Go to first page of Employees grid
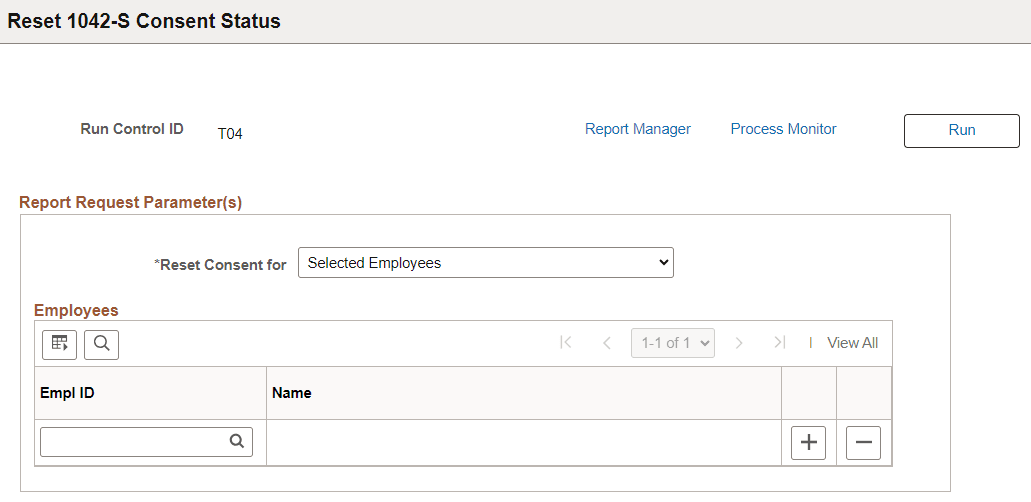1031x502 pixels. pyautogui.click(x=566, y=343)
